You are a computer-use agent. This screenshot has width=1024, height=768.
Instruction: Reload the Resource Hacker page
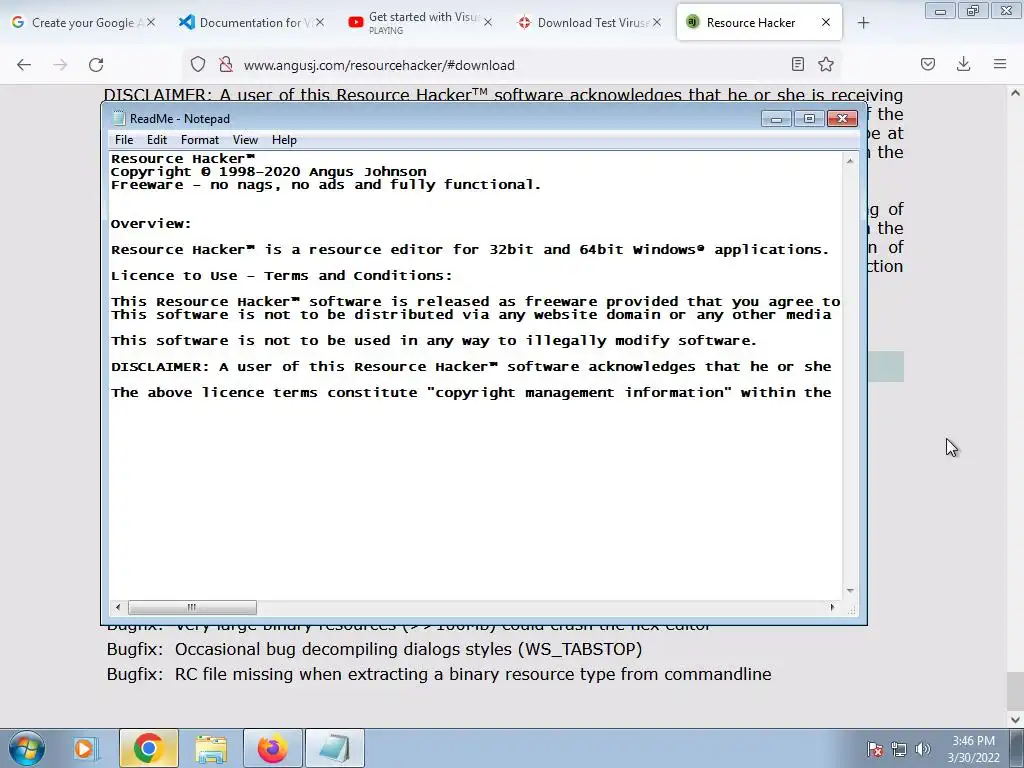96,65
